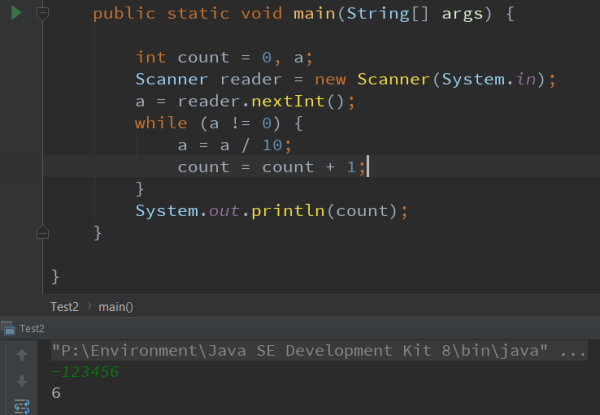Screen dimensions: 600x415
Task: Toggle soft-wrap icon in the console toolbar
Action: pos(21,405)
